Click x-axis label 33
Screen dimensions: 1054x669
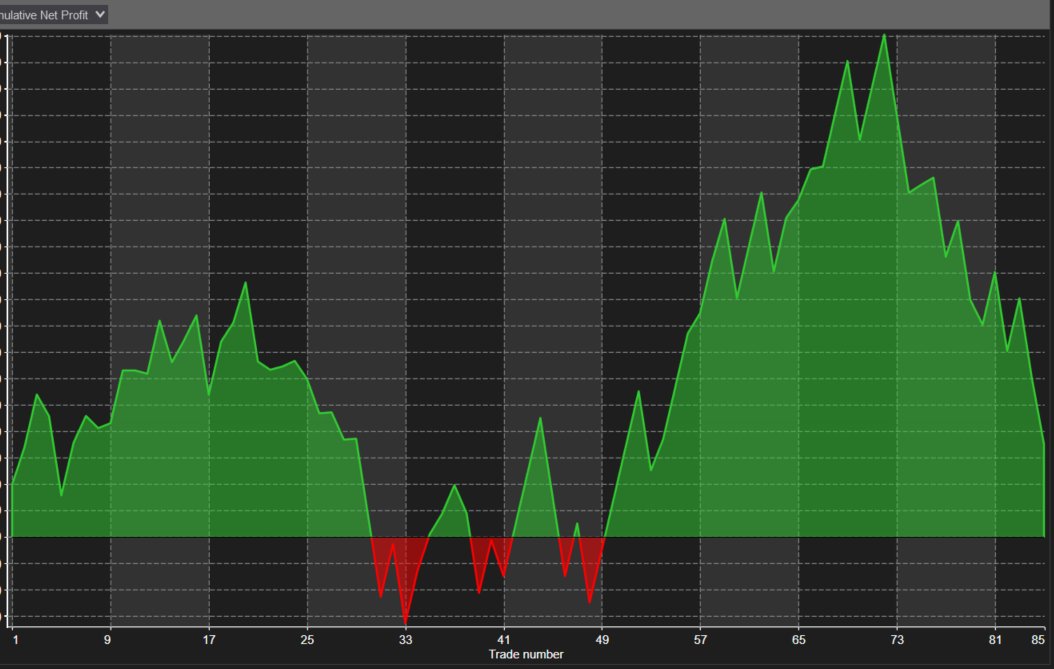click(405, 639)
